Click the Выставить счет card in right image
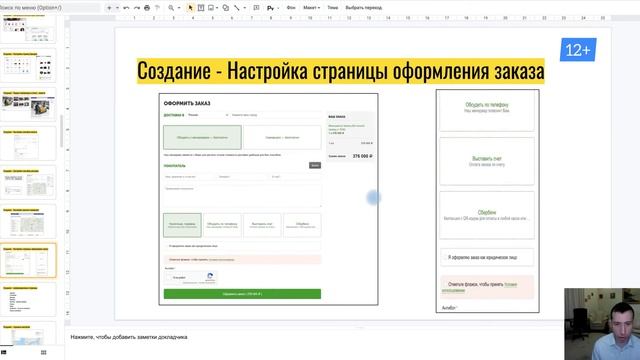This screenshot has height=360, width=640. point(487,161)
